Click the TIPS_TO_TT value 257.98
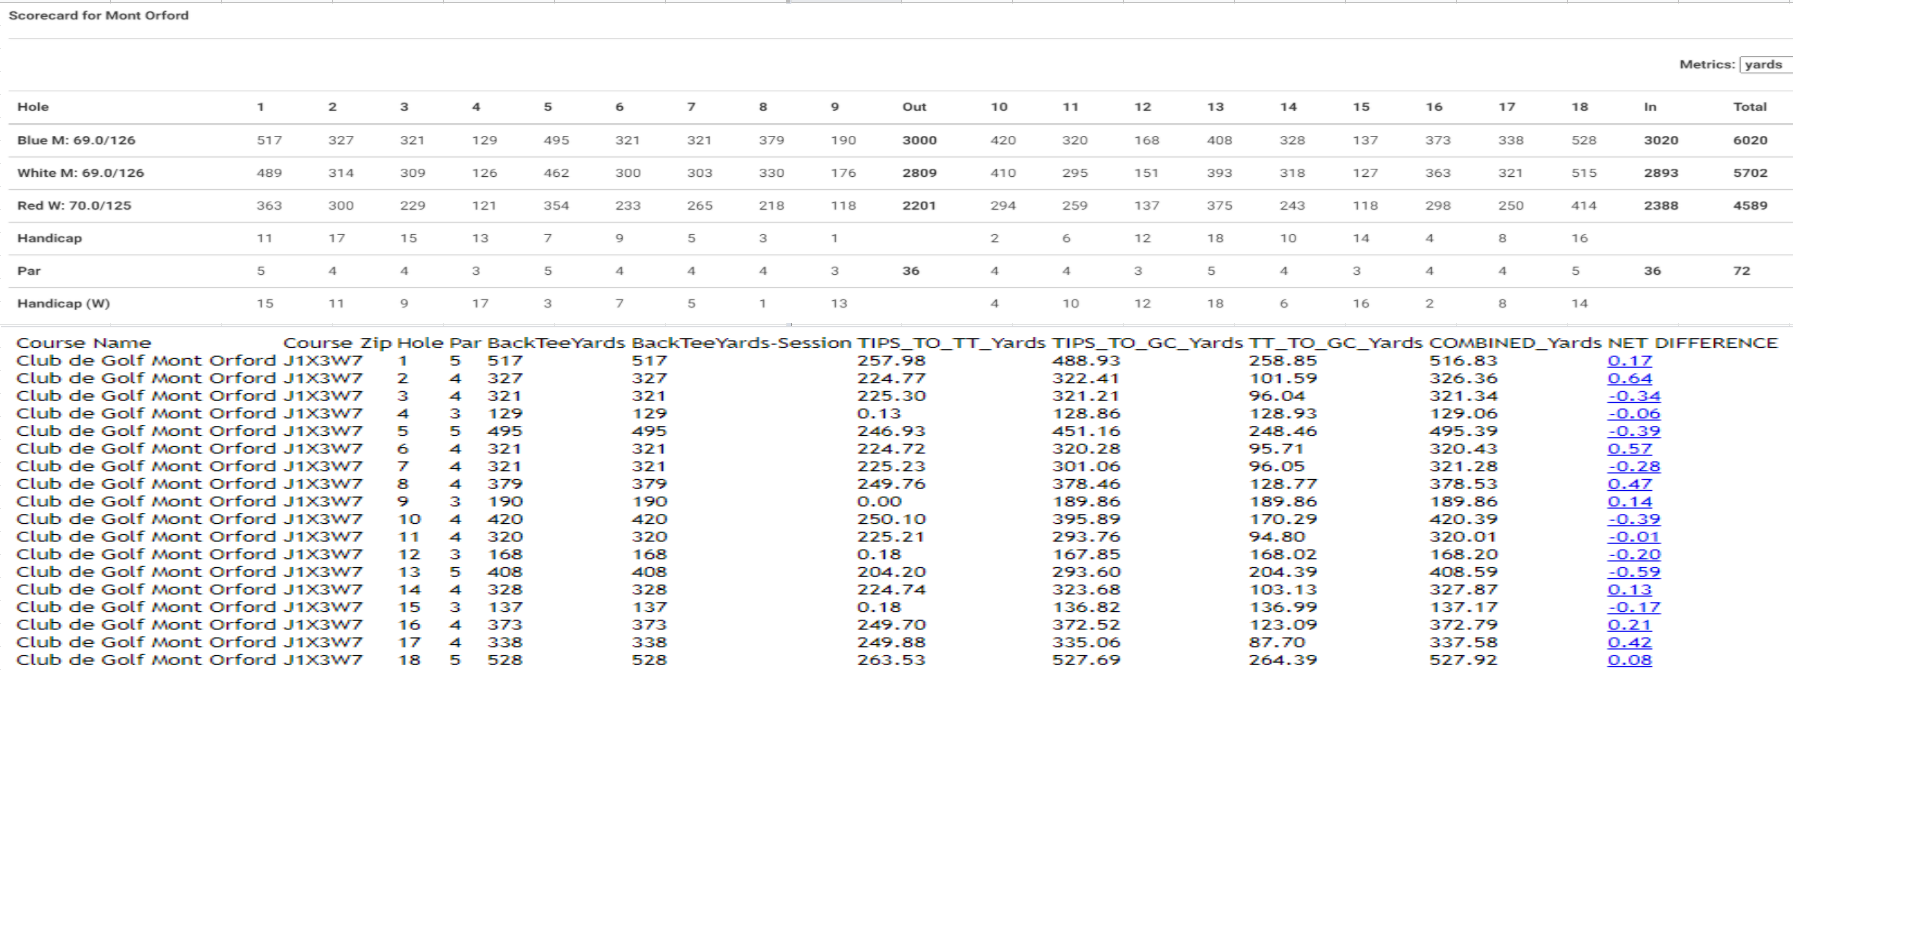This screenshot has height=935, width=1914. [891, 361]
